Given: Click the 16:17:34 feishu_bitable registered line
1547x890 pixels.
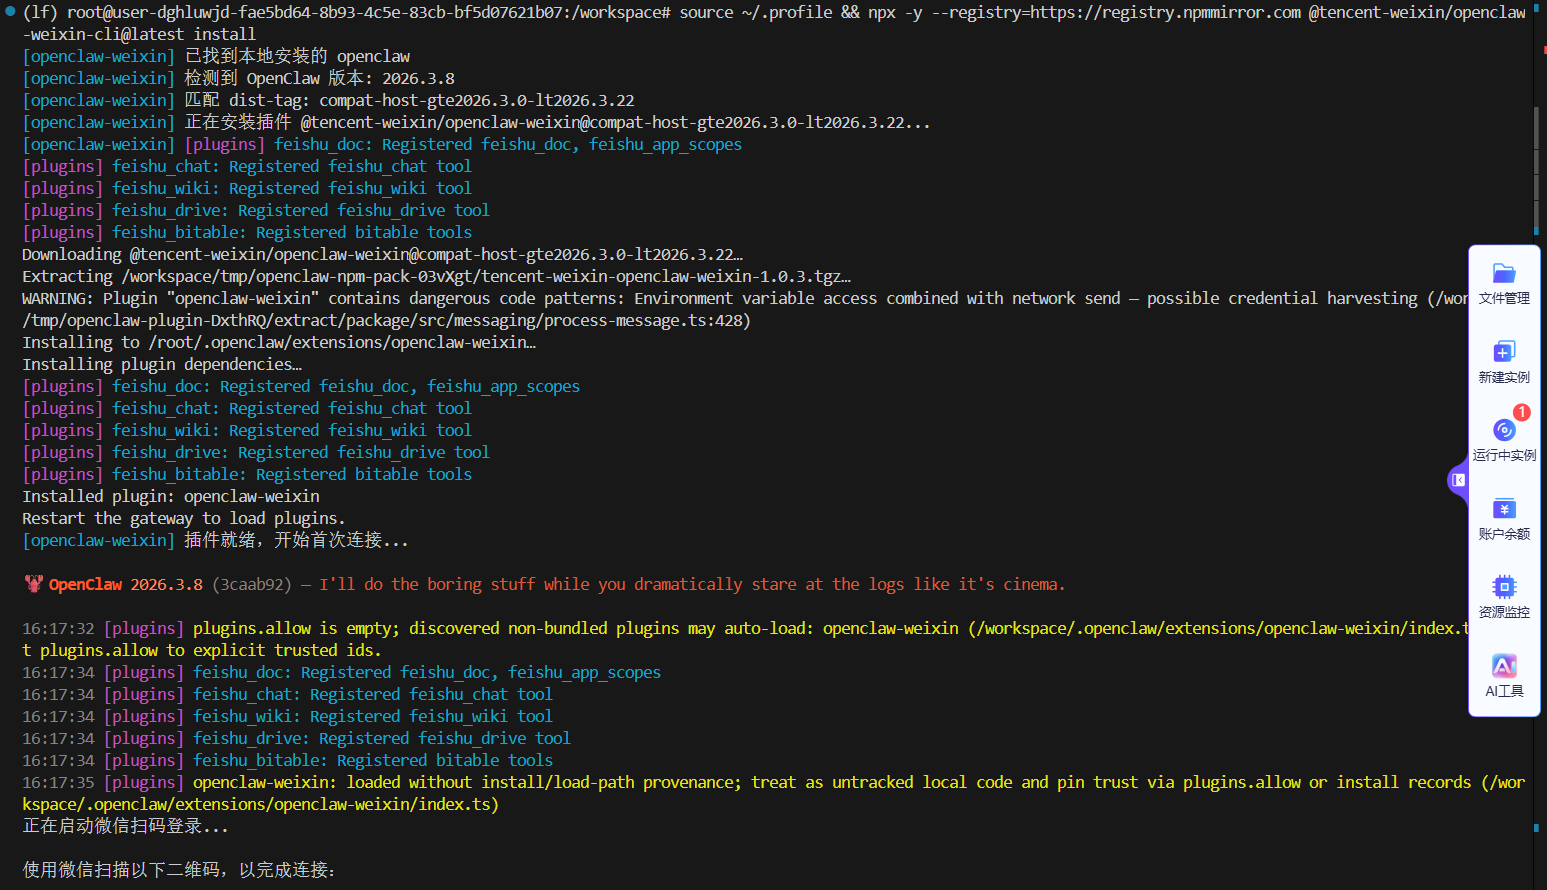Looking at the screenshot, I should (x=287, y=760).
